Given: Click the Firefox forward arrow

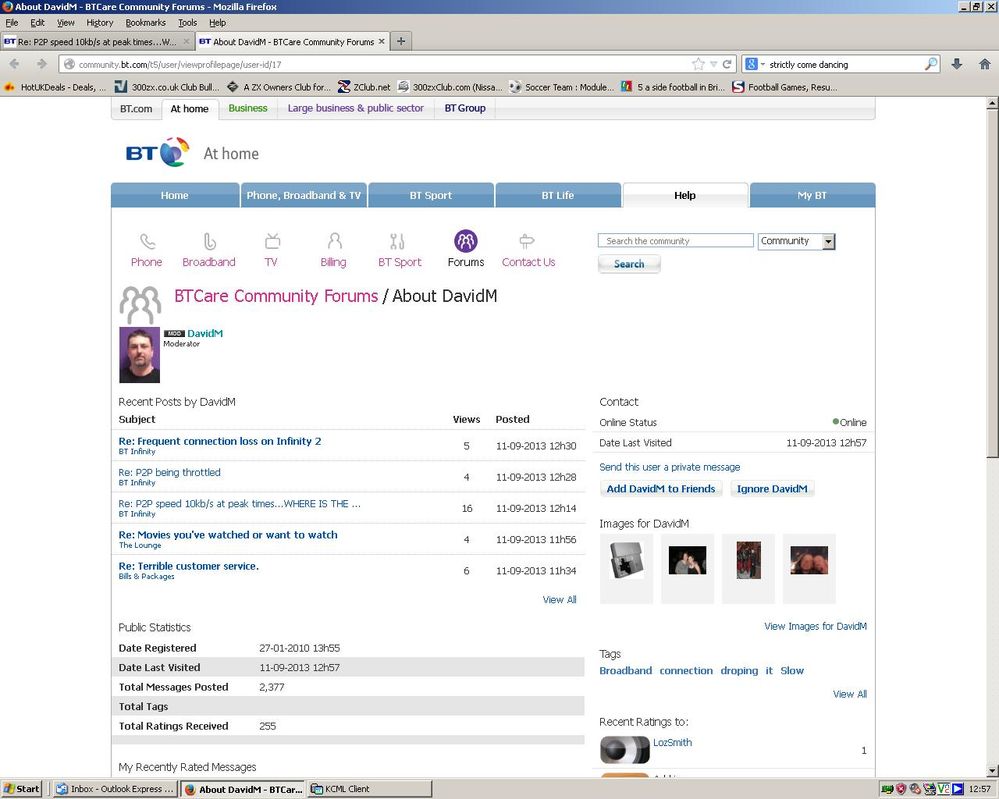Looking at the screenshot, I should coord(42,64).
